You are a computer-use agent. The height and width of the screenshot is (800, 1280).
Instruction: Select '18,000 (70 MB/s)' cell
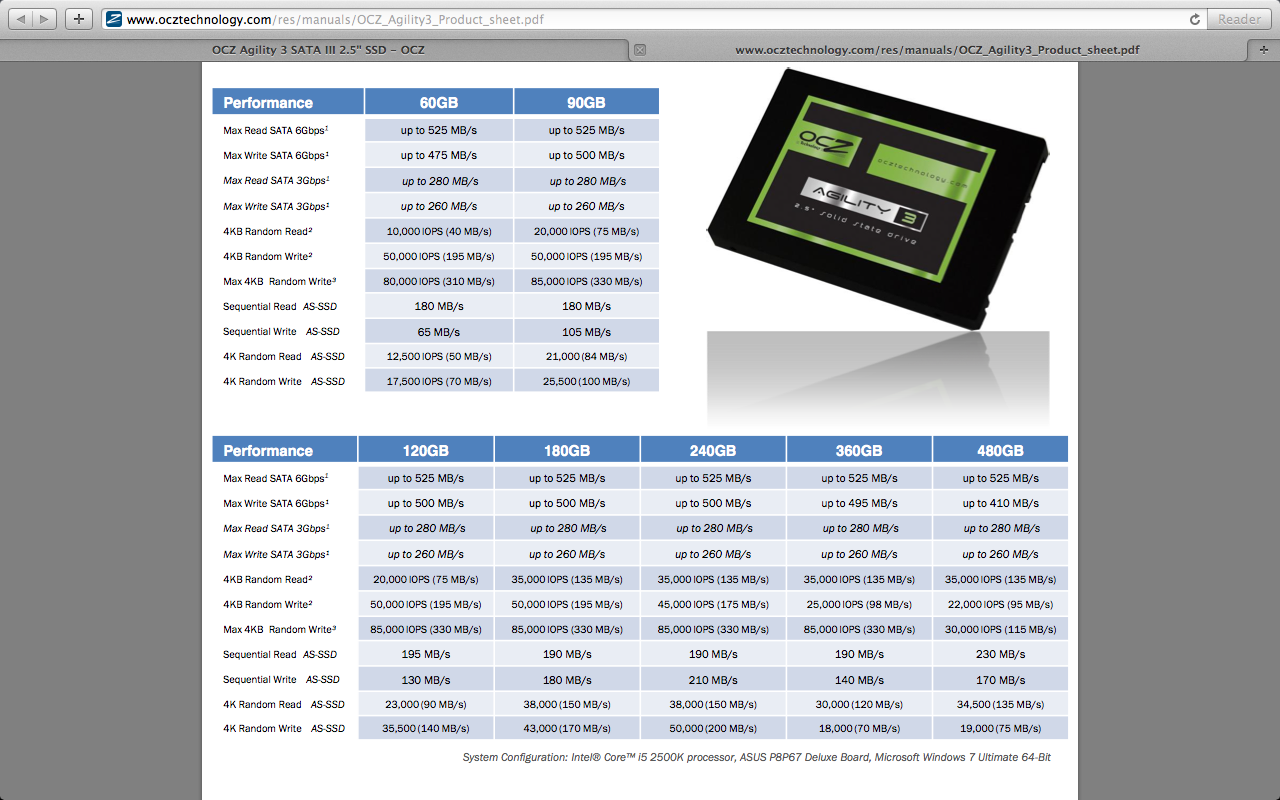(x=859, y=729)
